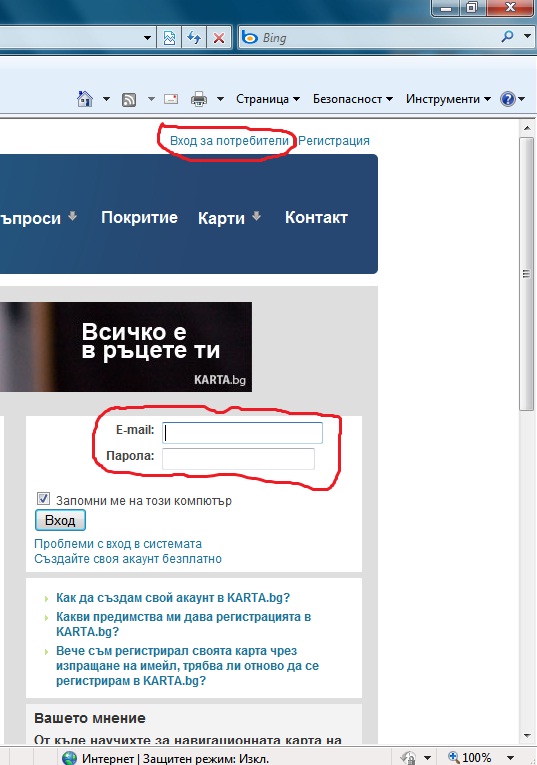Click the Help question mark icon
The height and width of the screenshot is (765, 537).
[x=507, y=99]
